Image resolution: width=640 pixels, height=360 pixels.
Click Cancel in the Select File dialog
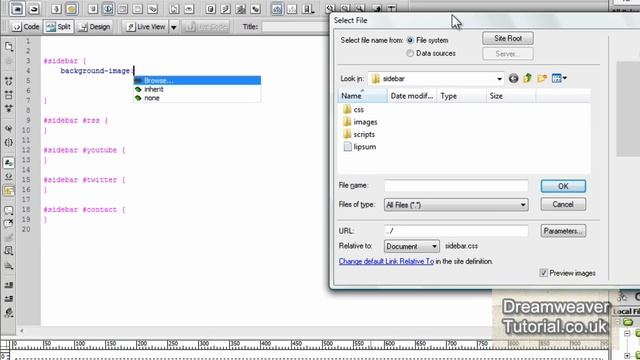tap(563, 204)
